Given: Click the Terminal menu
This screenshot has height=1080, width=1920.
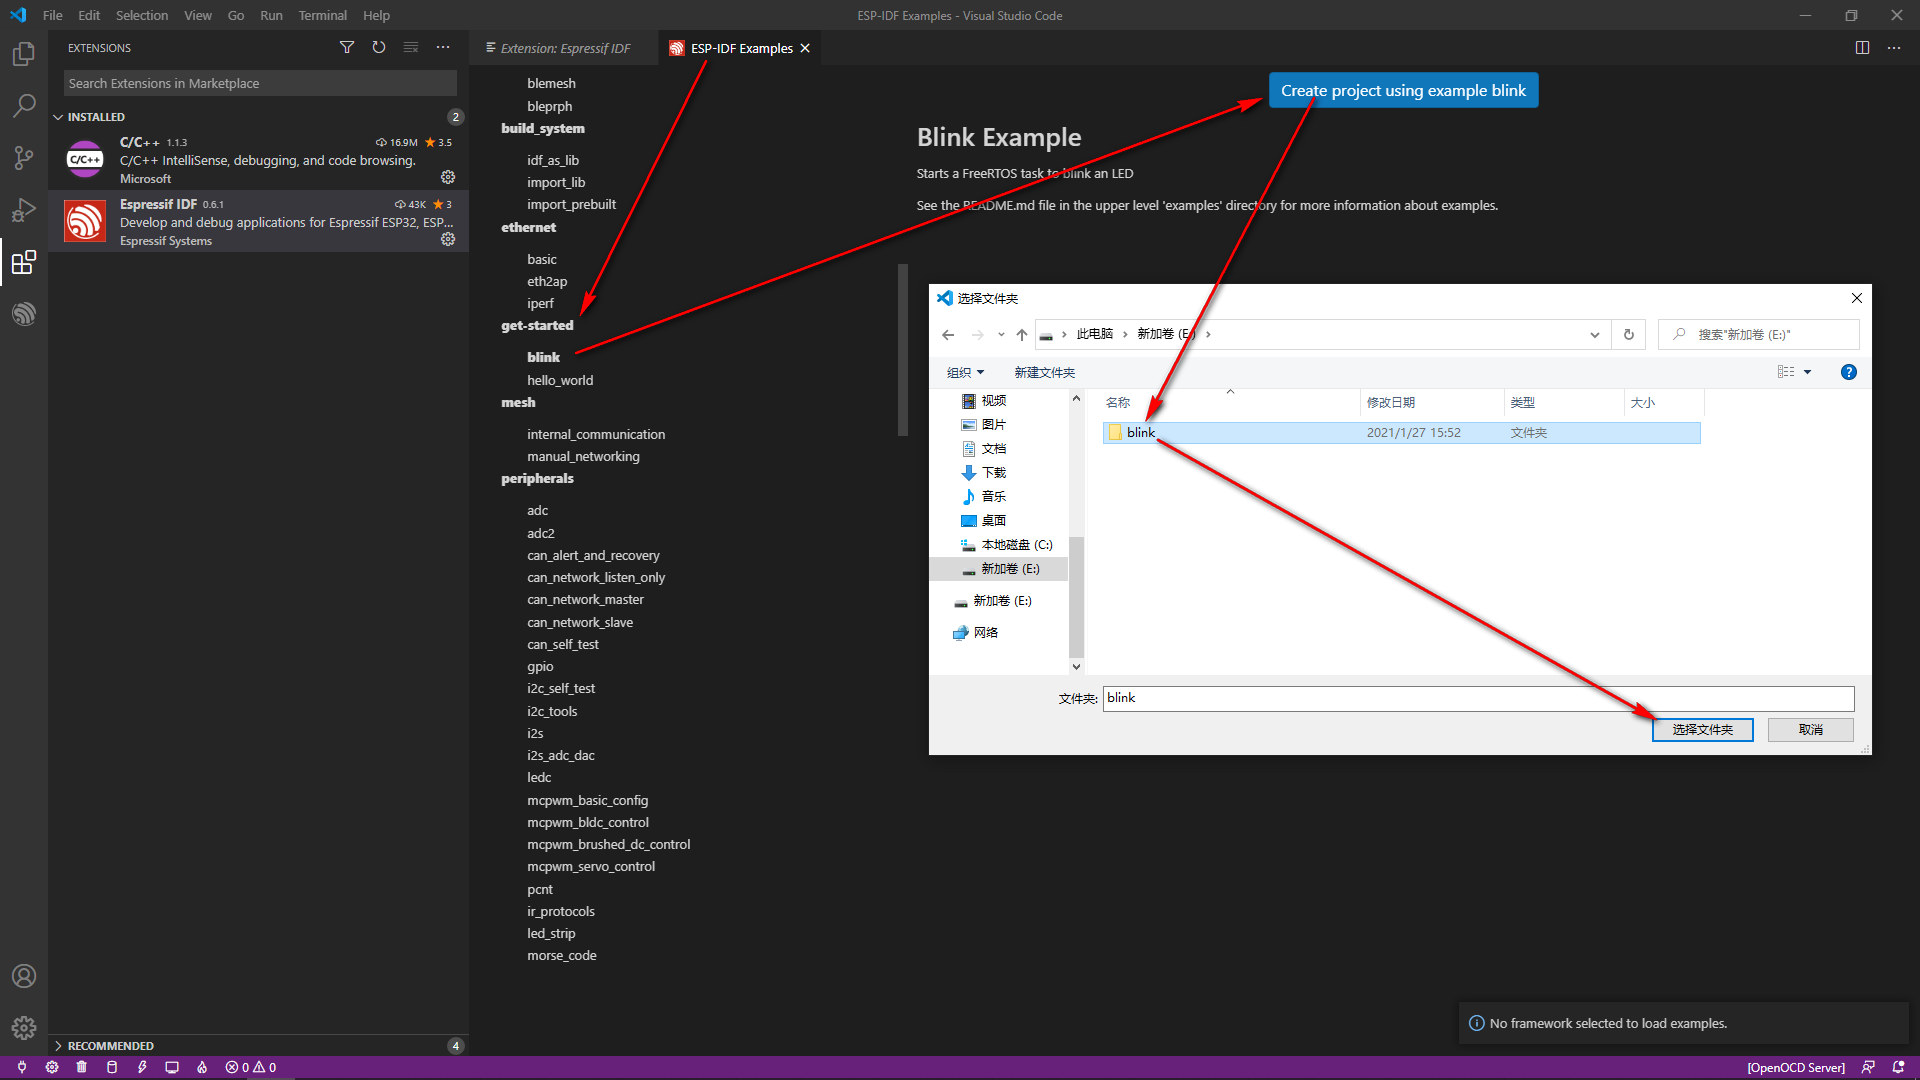Looking at the screenshot, I should pos(322,15).
